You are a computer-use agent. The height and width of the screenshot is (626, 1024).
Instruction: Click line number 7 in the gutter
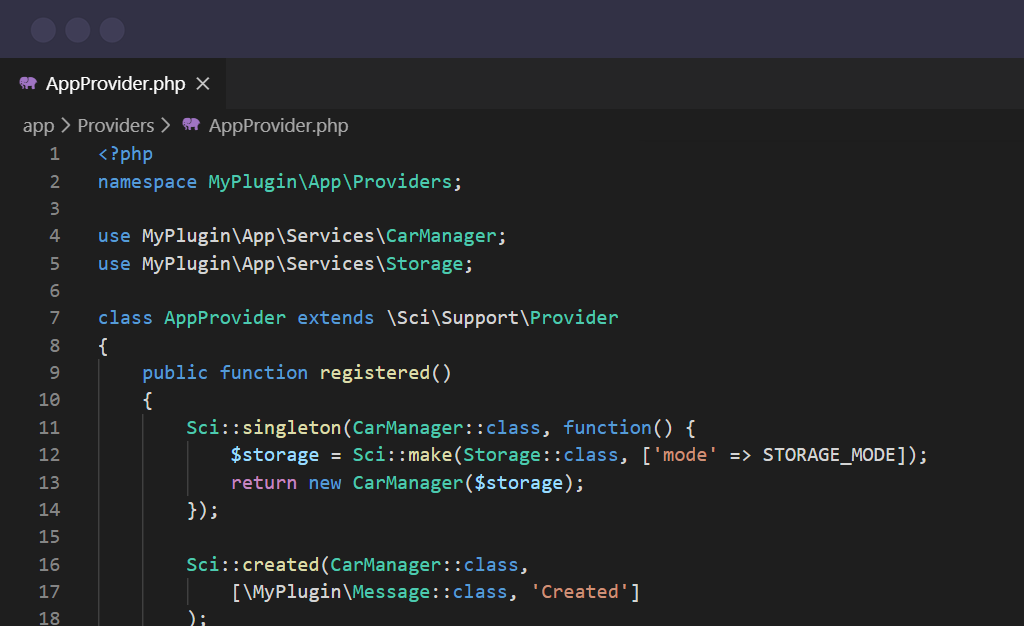[55, 318]
